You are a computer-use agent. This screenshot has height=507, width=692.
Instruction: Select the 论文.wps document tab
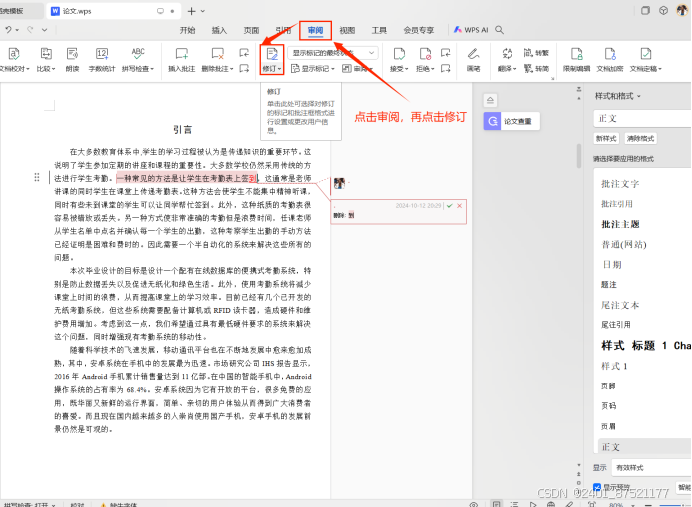pyautogui.click(x=113, y=11)
